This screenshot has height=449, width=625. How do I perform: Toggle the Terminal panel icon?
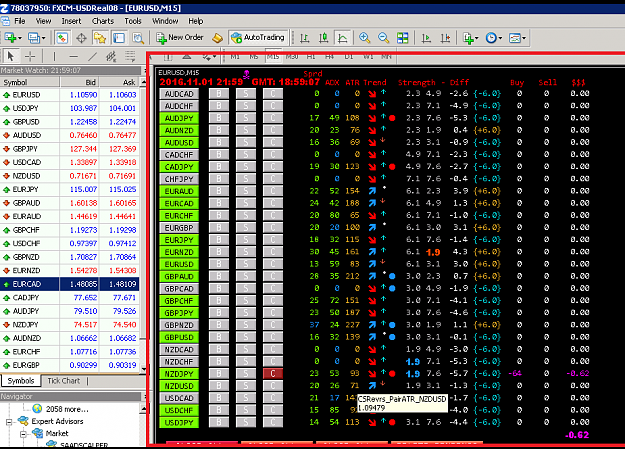119,38
